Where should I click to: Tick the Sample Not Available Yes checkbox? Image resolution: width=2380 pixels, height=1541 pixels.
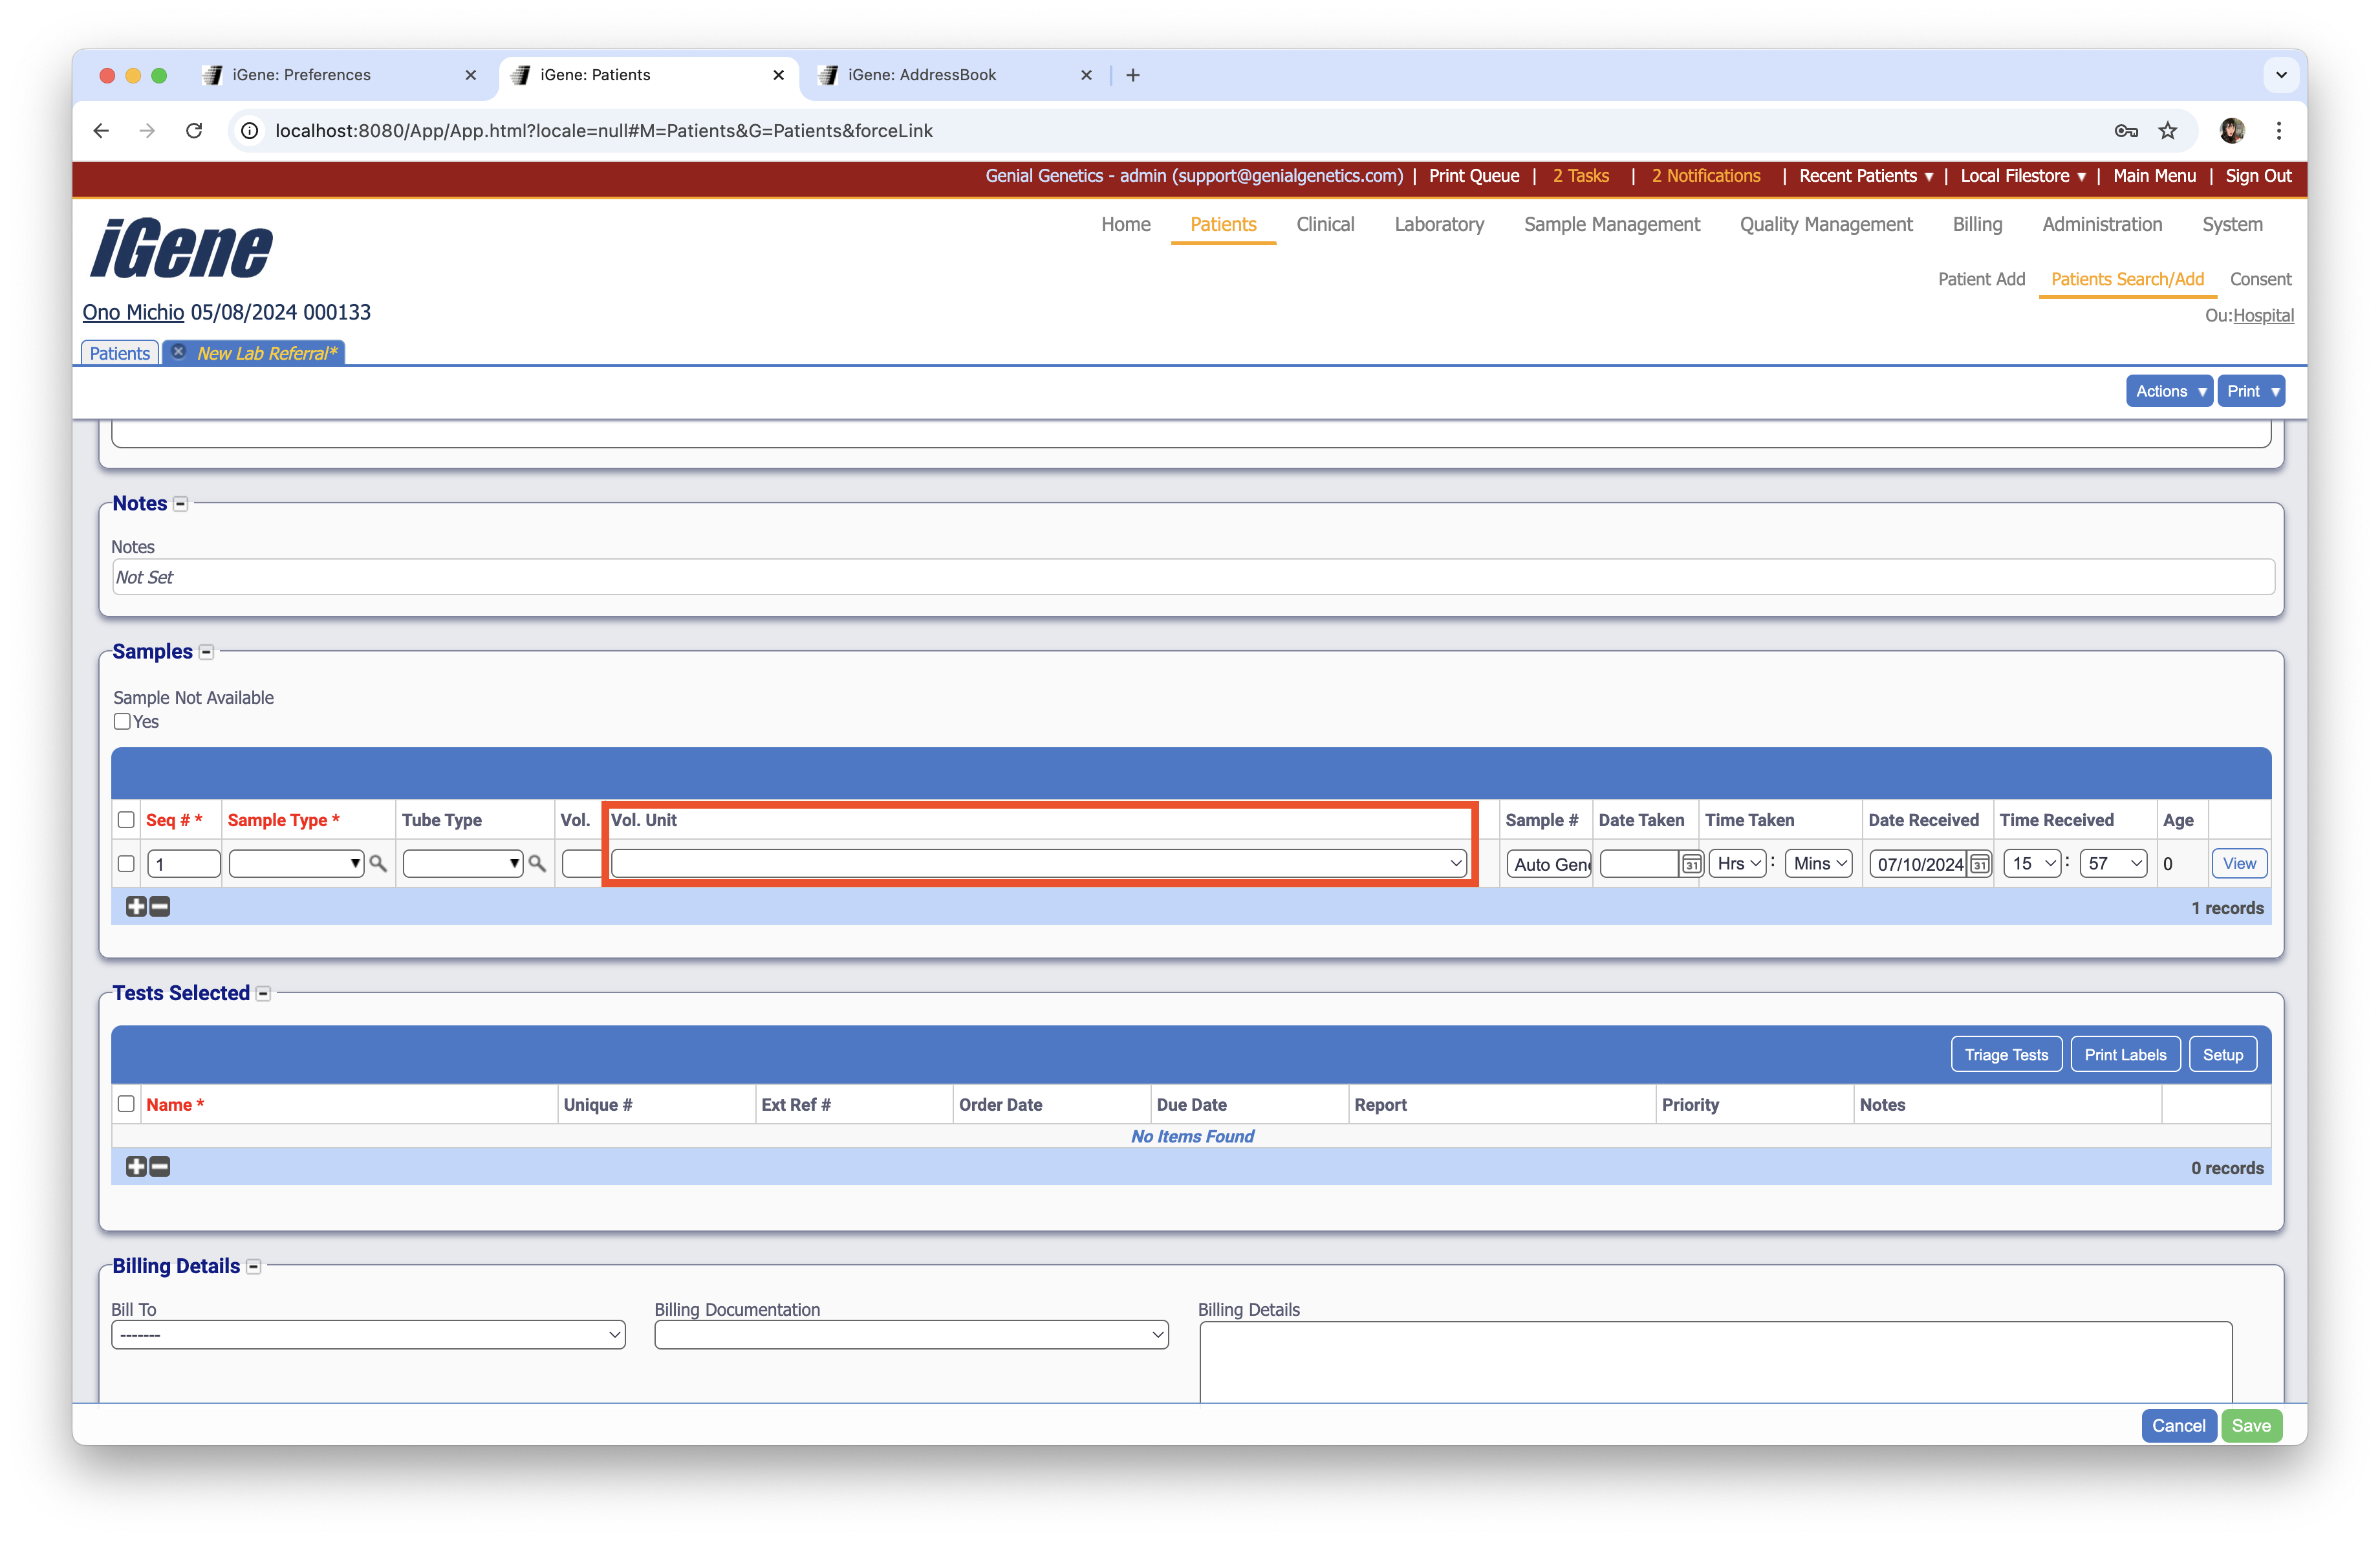click(122, 722)
